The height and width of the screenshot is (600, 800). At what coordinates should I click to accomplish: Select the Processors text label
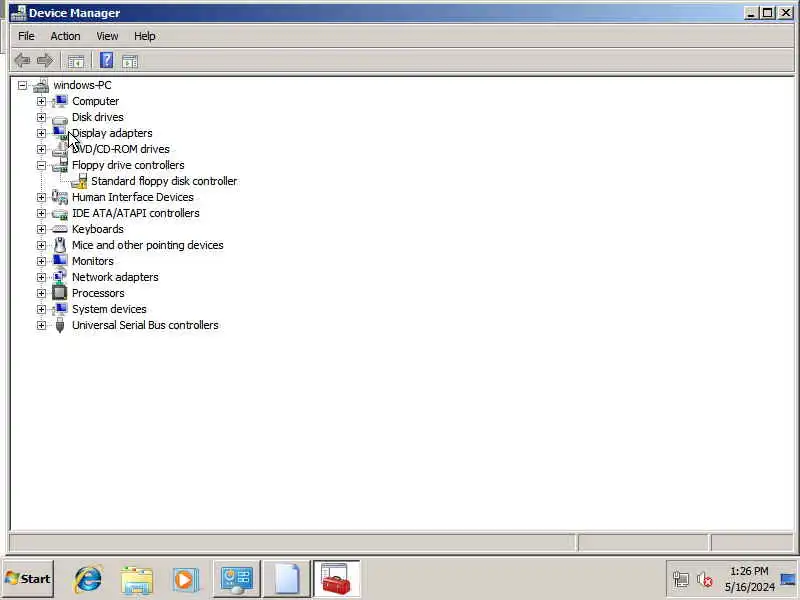tap(98, 293)
